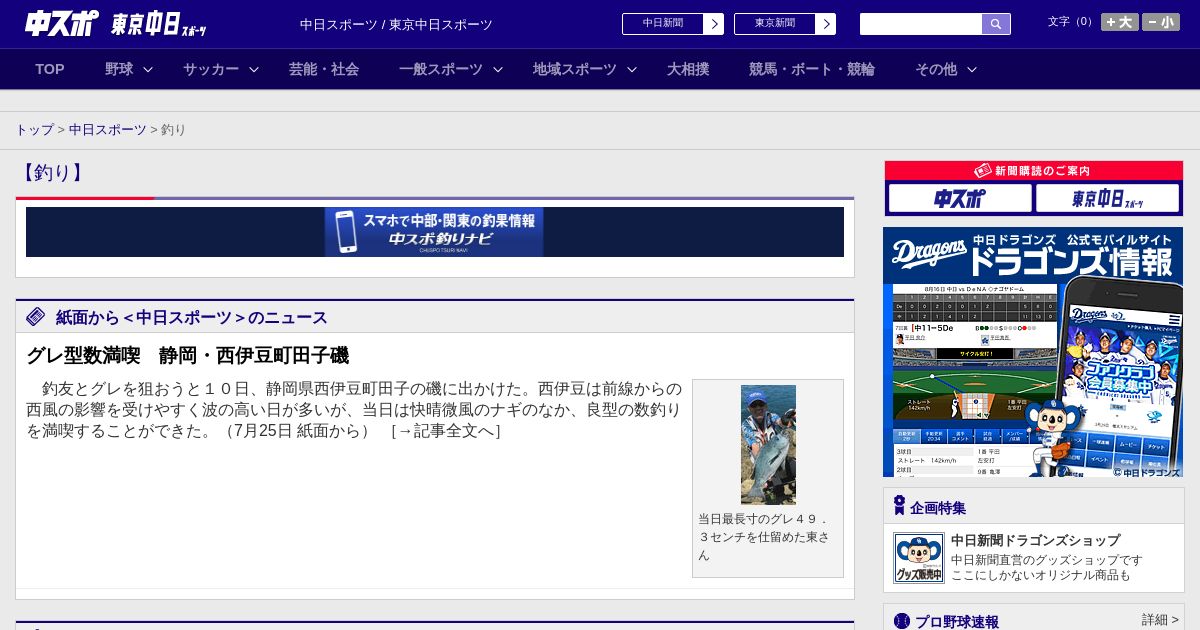The image size is (1200, 630).
Task: Click the 中日スポーツ breadcrumb link
Action: click(x=108, y=130)
